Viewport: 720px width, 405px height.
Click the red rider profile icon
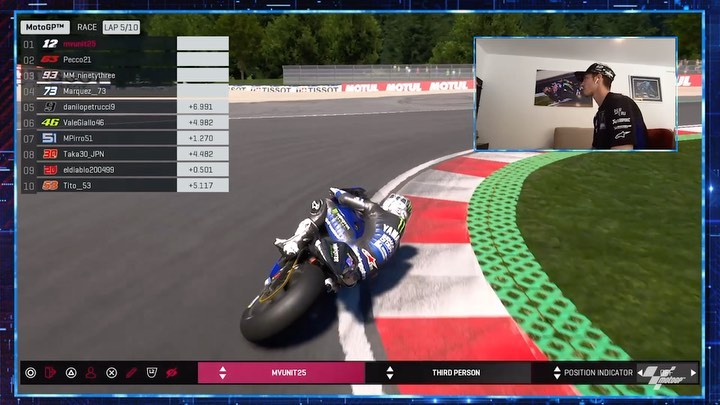click(91, 373)
